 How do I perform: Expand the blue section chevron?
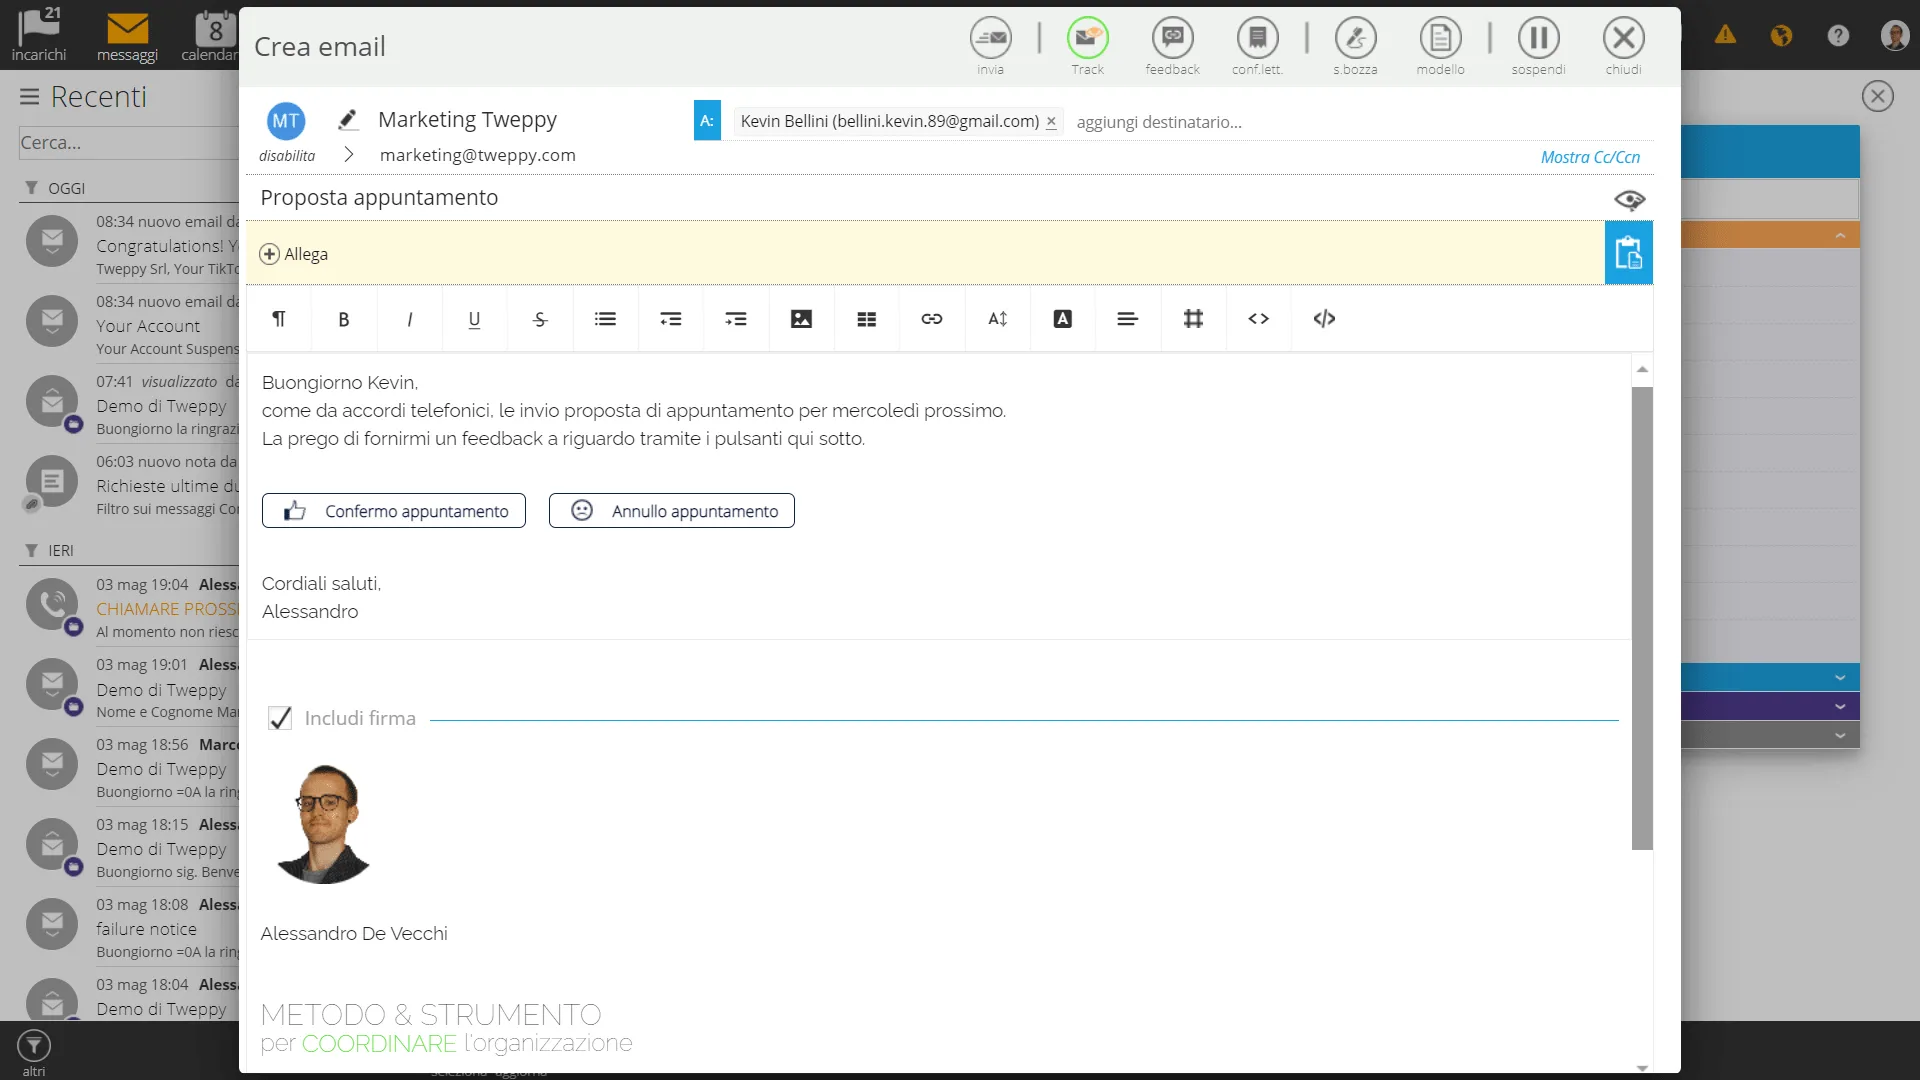click(x=1840, y=678)
